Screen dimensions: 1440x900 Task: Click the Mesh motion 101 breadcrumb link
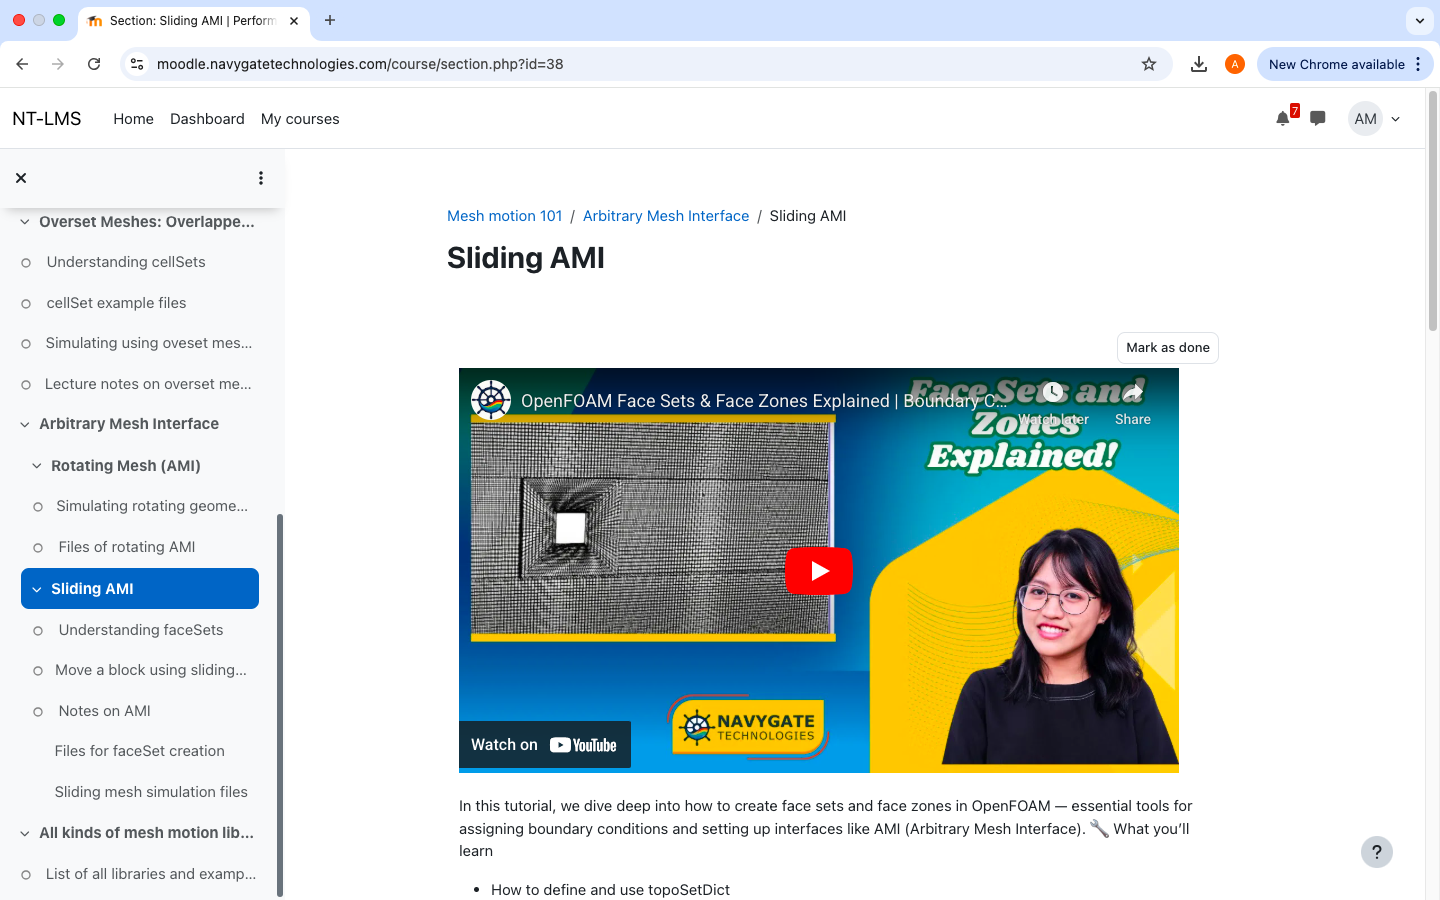point(504,216)
